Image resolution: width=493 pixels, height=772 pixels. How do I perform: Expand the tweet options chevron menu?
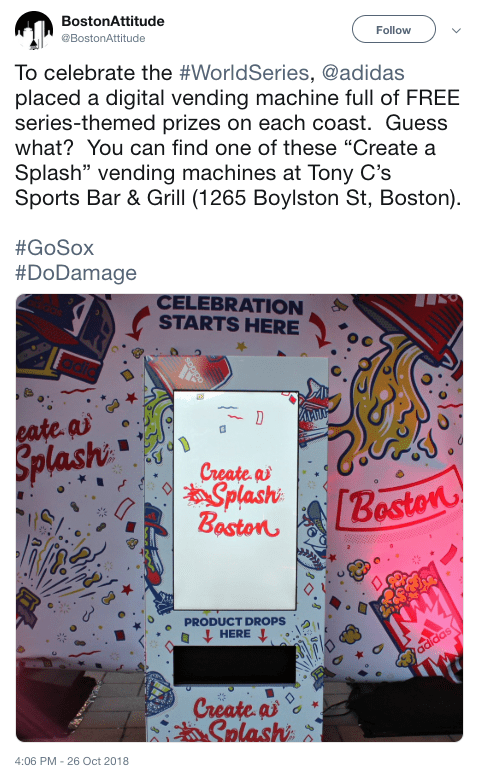[457, 31]
